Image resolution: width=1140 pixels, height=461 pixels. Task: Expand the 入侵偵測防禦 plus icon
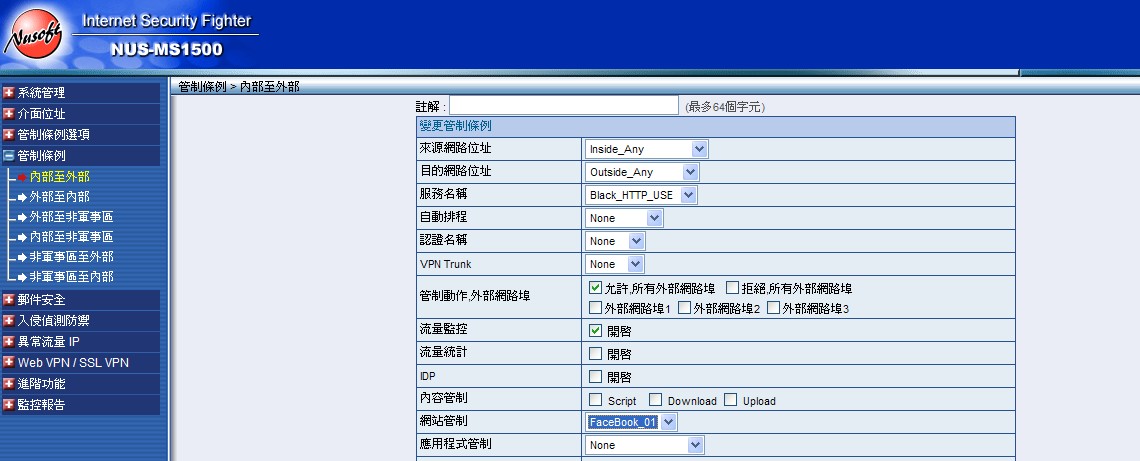[9, 321]
